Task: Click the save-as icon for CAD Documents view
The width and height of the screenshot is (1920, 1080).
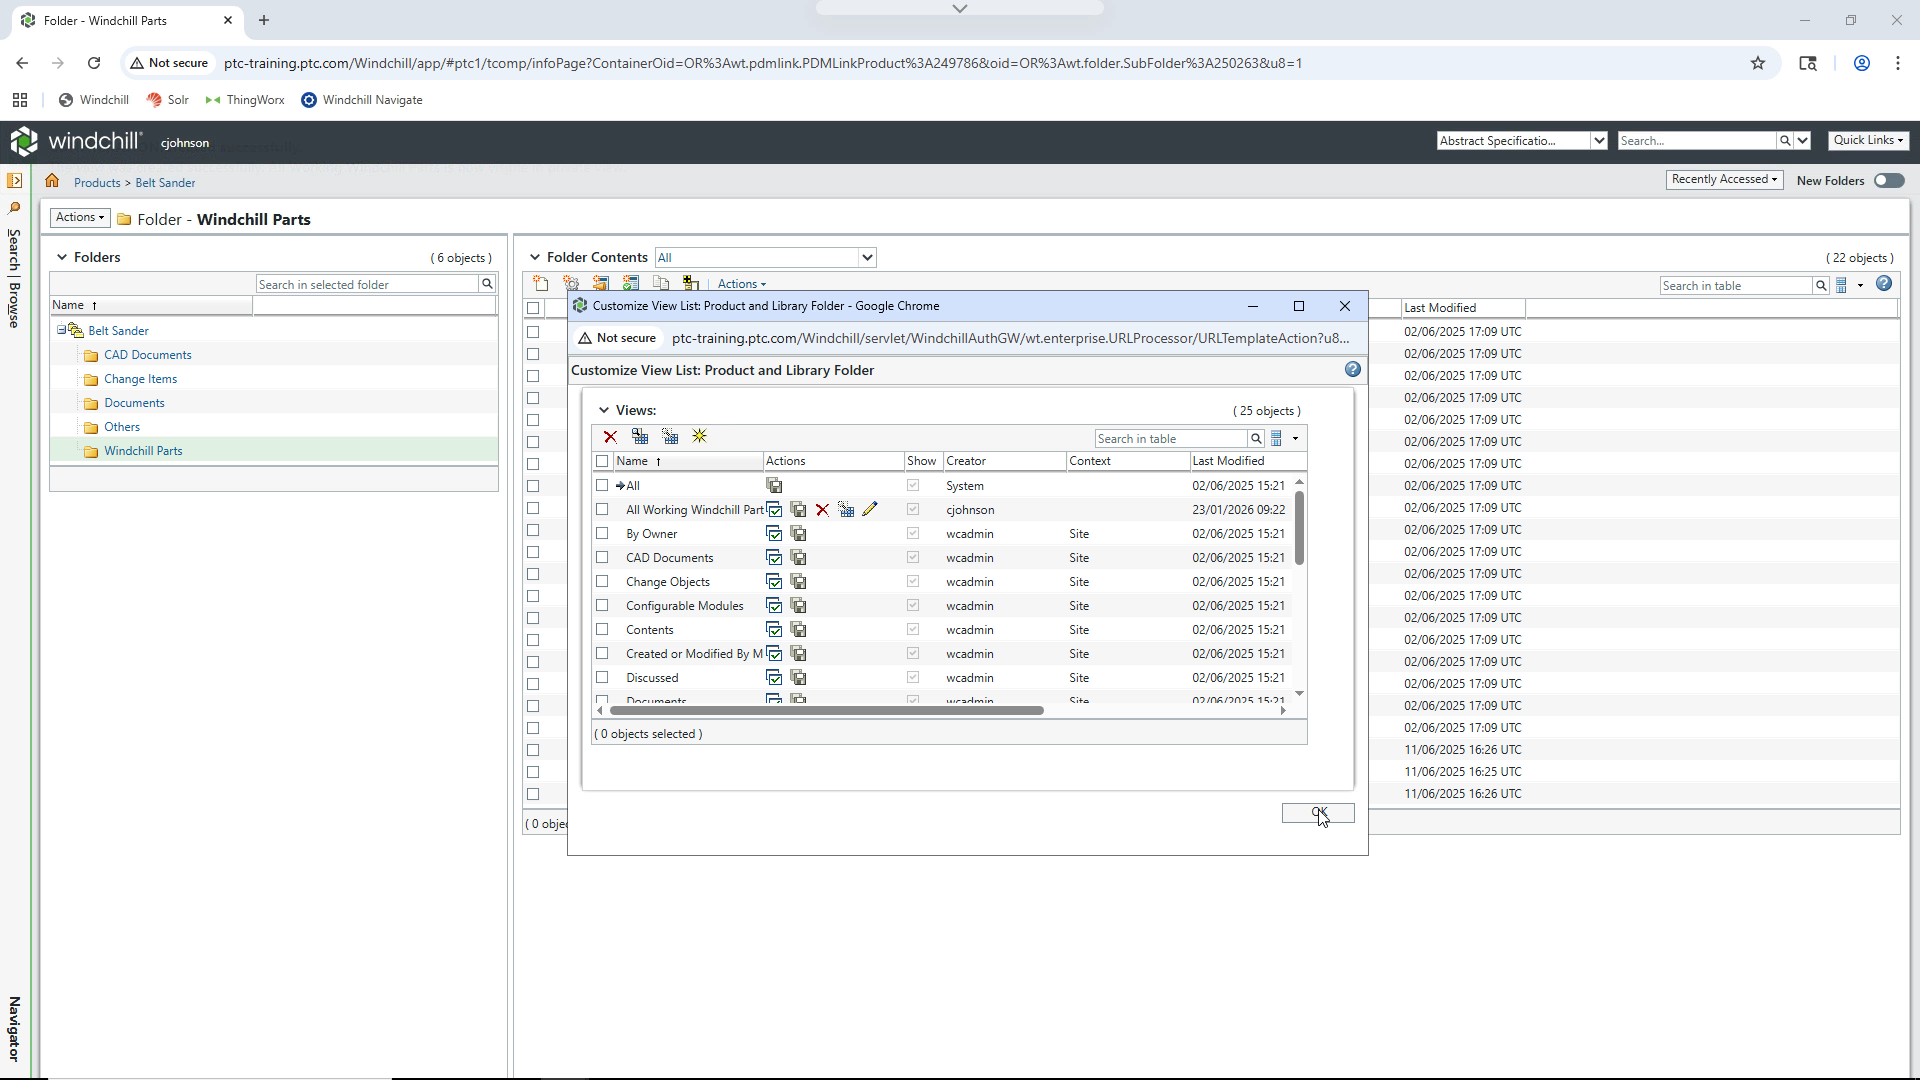Action: pyautogui.click(x=798, y=558)
